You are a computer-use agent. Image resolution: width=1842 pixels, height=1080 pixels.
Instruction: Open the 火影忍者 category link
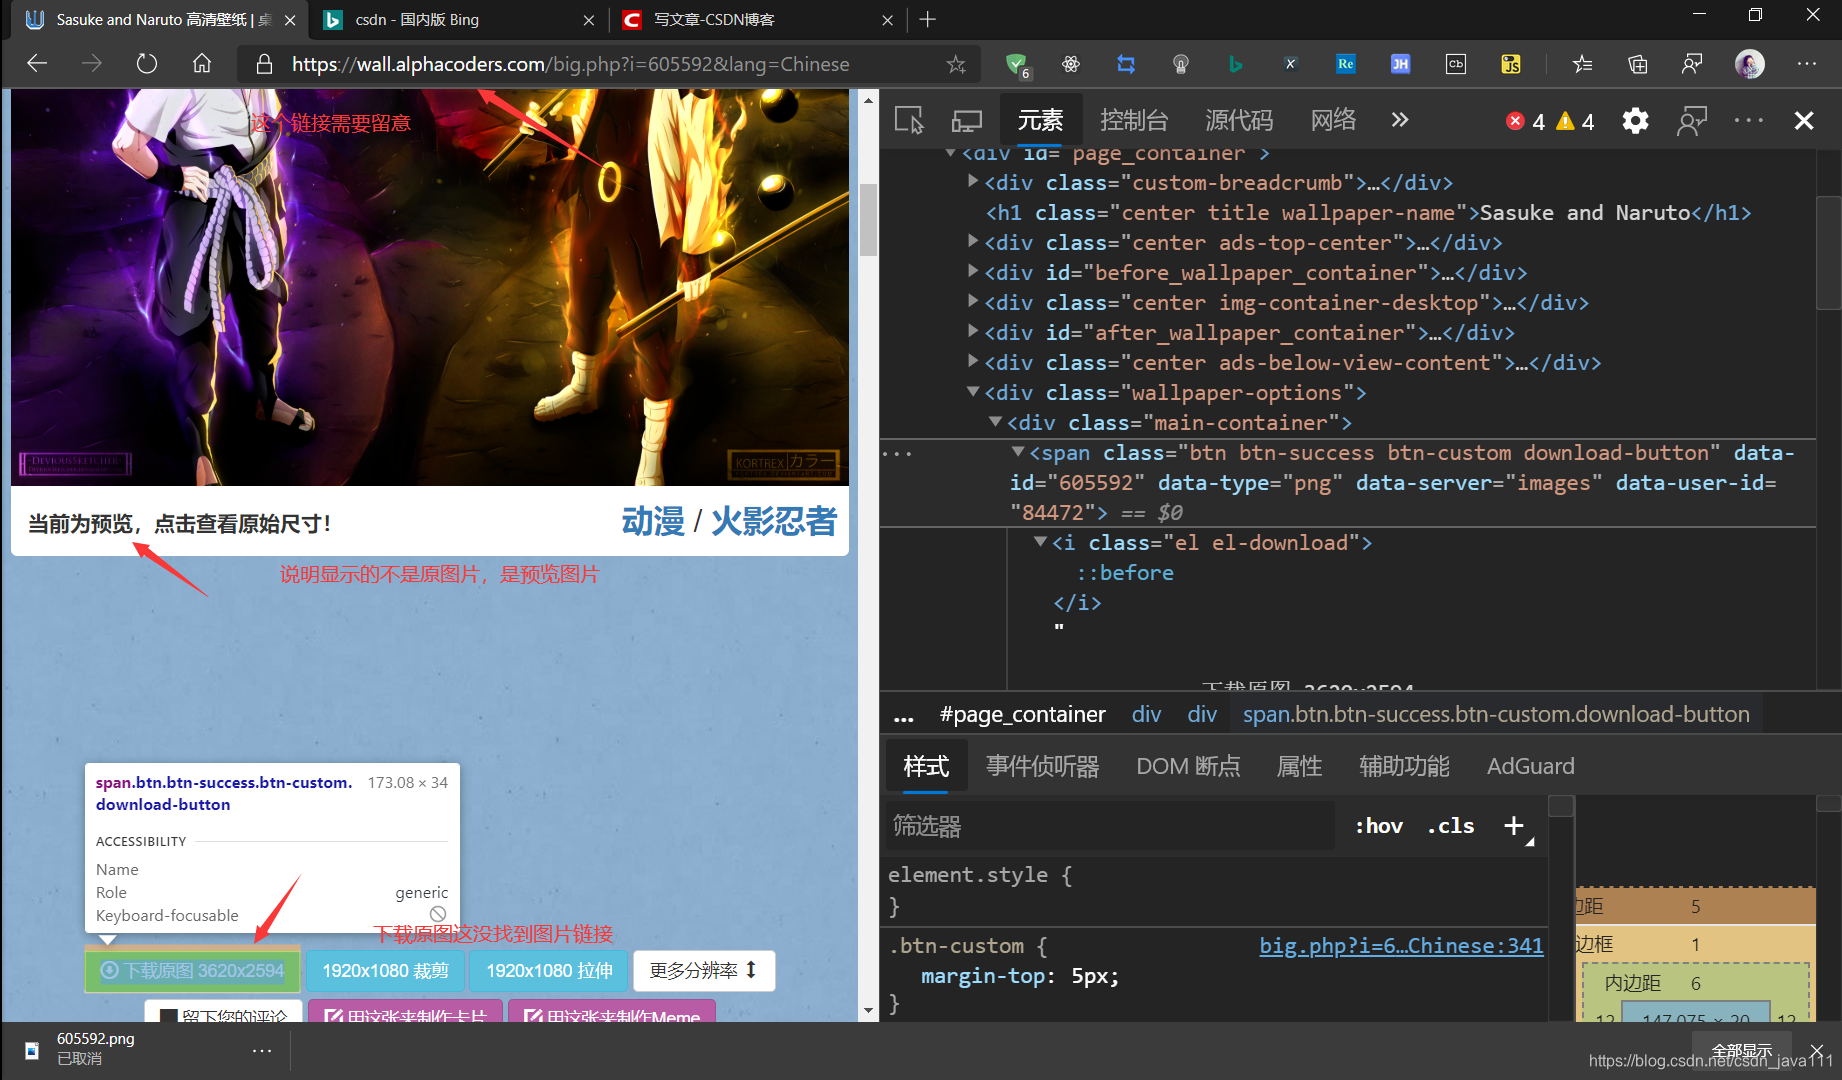tap(773, 522)
